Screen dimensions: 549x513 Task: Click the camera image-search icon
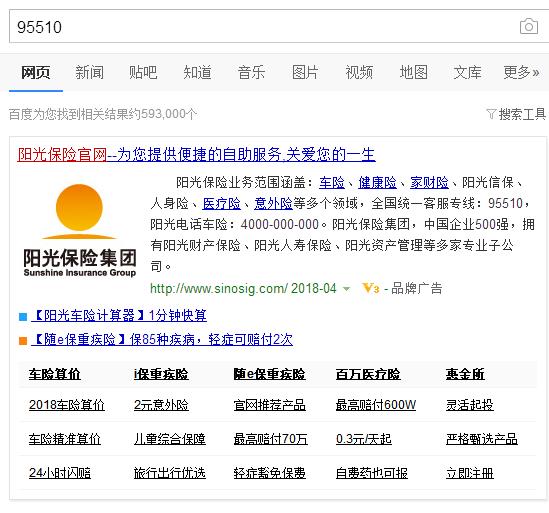pos(529,26)
